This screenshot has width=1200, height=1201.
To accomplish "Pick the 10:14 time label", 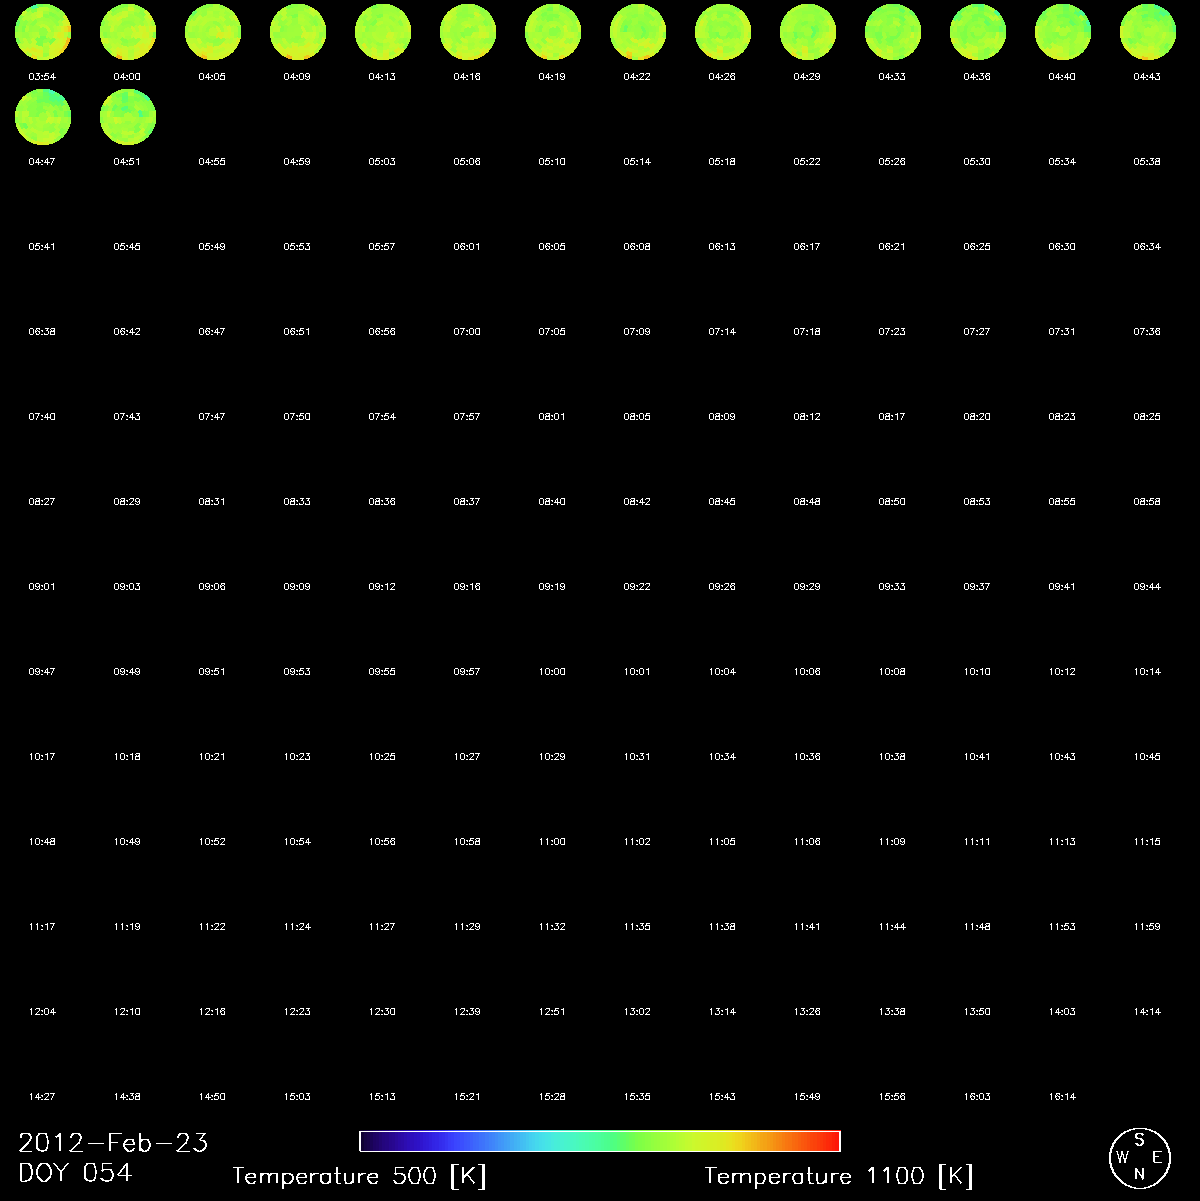I will click(x=1147, y=671).
